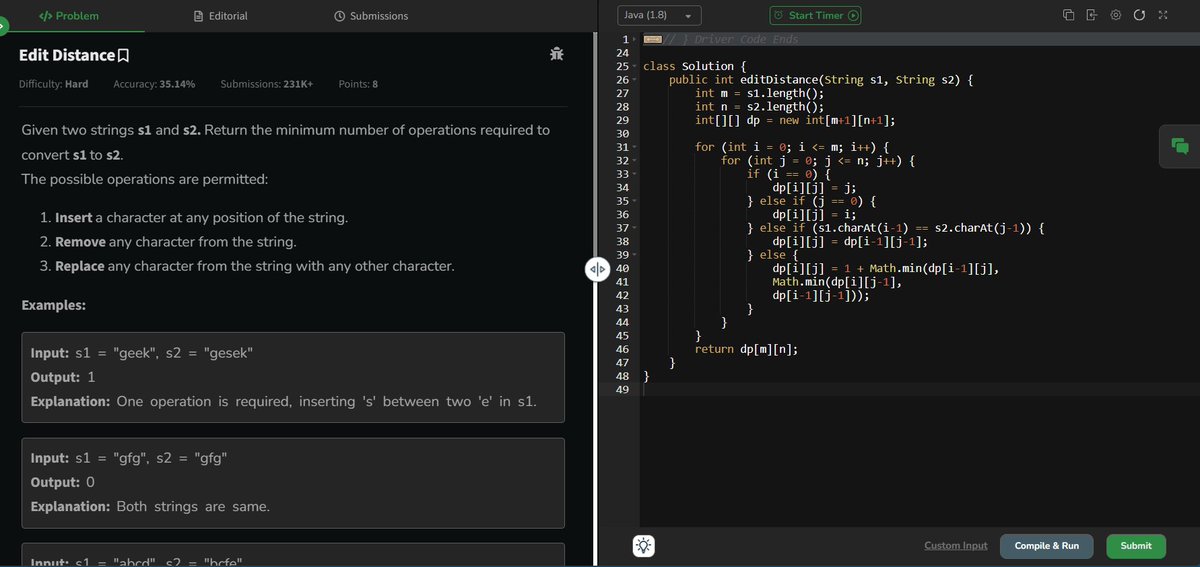Click 'Explanation: Both strings are same.'

150,507
